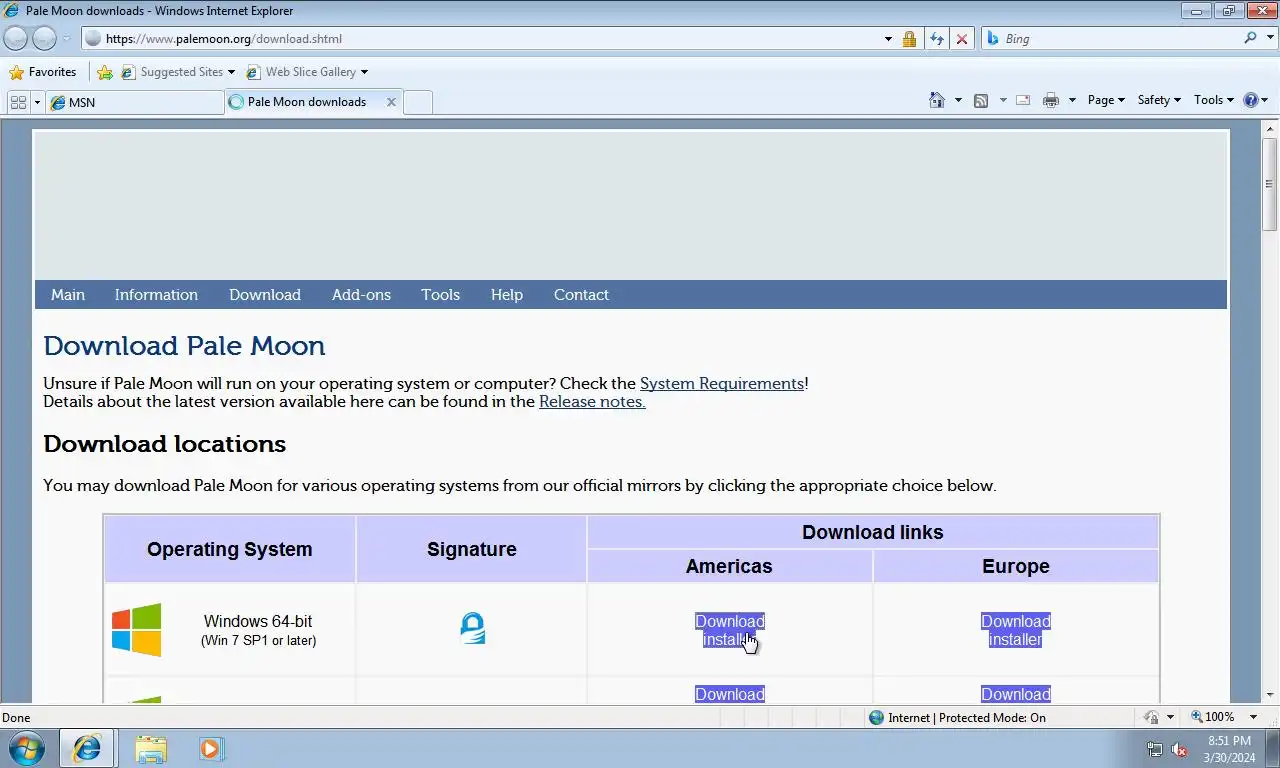Open the Safety menu
The height and width of the screenshot is (768, 1280).
(1159, 100)
